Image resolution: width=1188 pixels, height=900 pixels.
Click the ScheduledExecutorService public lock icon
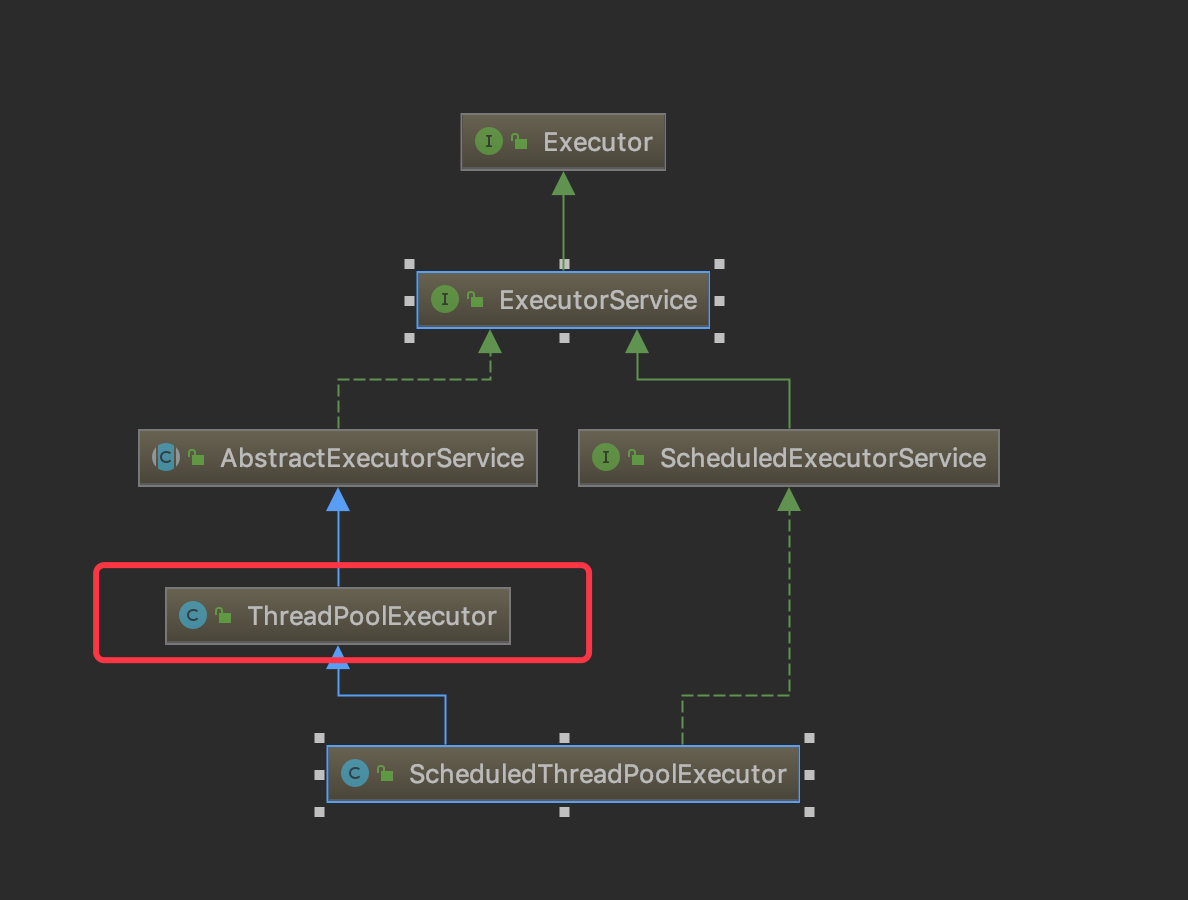[x=636, y=457]
